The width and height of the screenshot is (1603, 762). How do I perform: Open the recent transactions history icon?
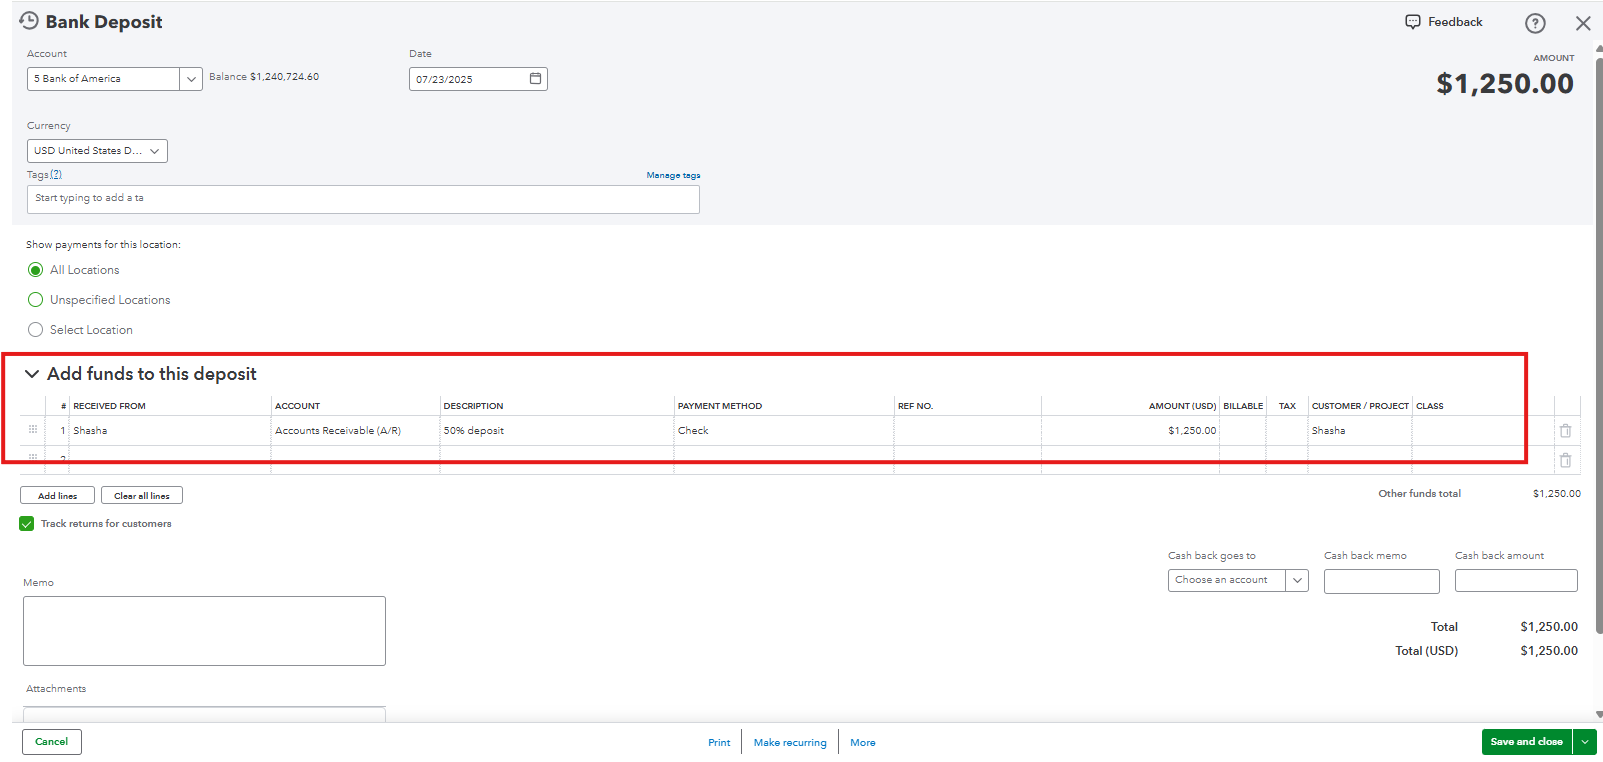click(29, 21)
